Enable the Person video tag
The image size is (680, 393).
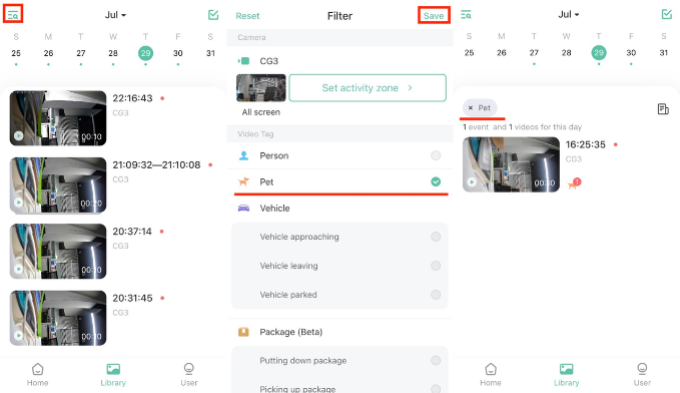coord(436,155)
